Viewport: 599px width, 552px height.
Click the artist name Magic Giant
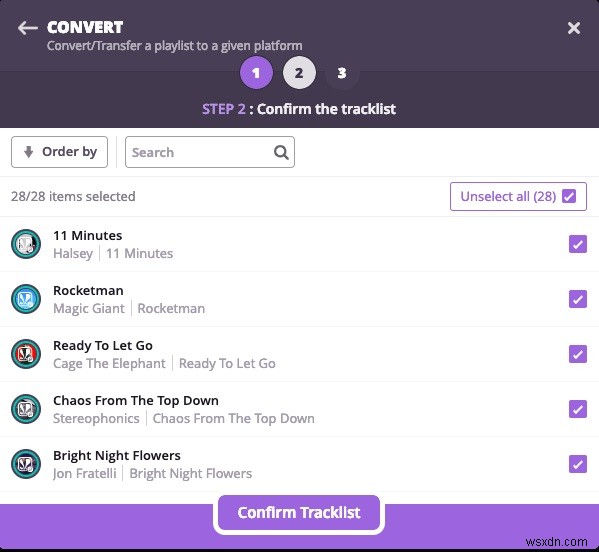coord(89,309)
